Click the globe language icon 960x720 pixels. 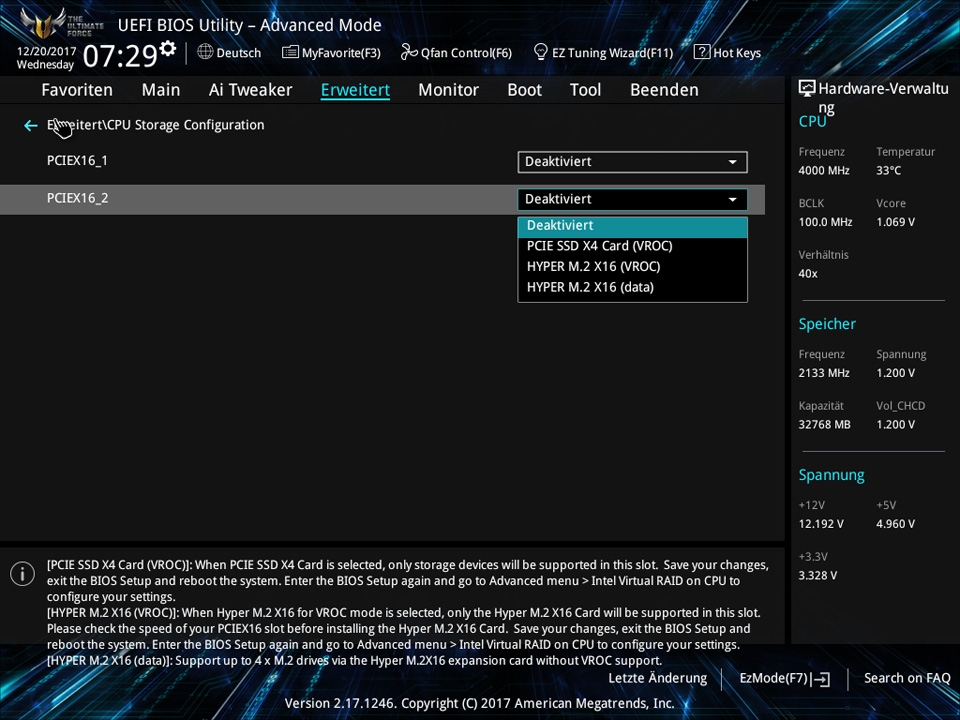point(205,52)
